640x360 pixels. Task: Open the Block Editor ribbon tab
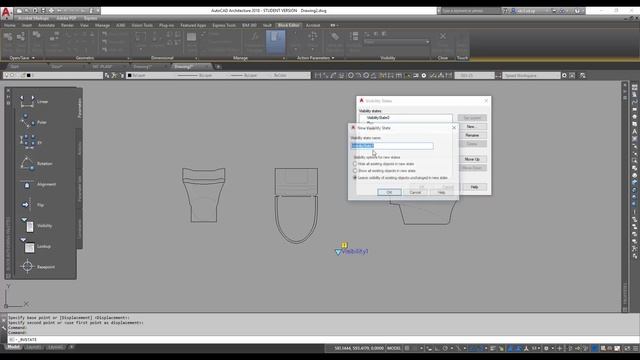click(289, 25)
